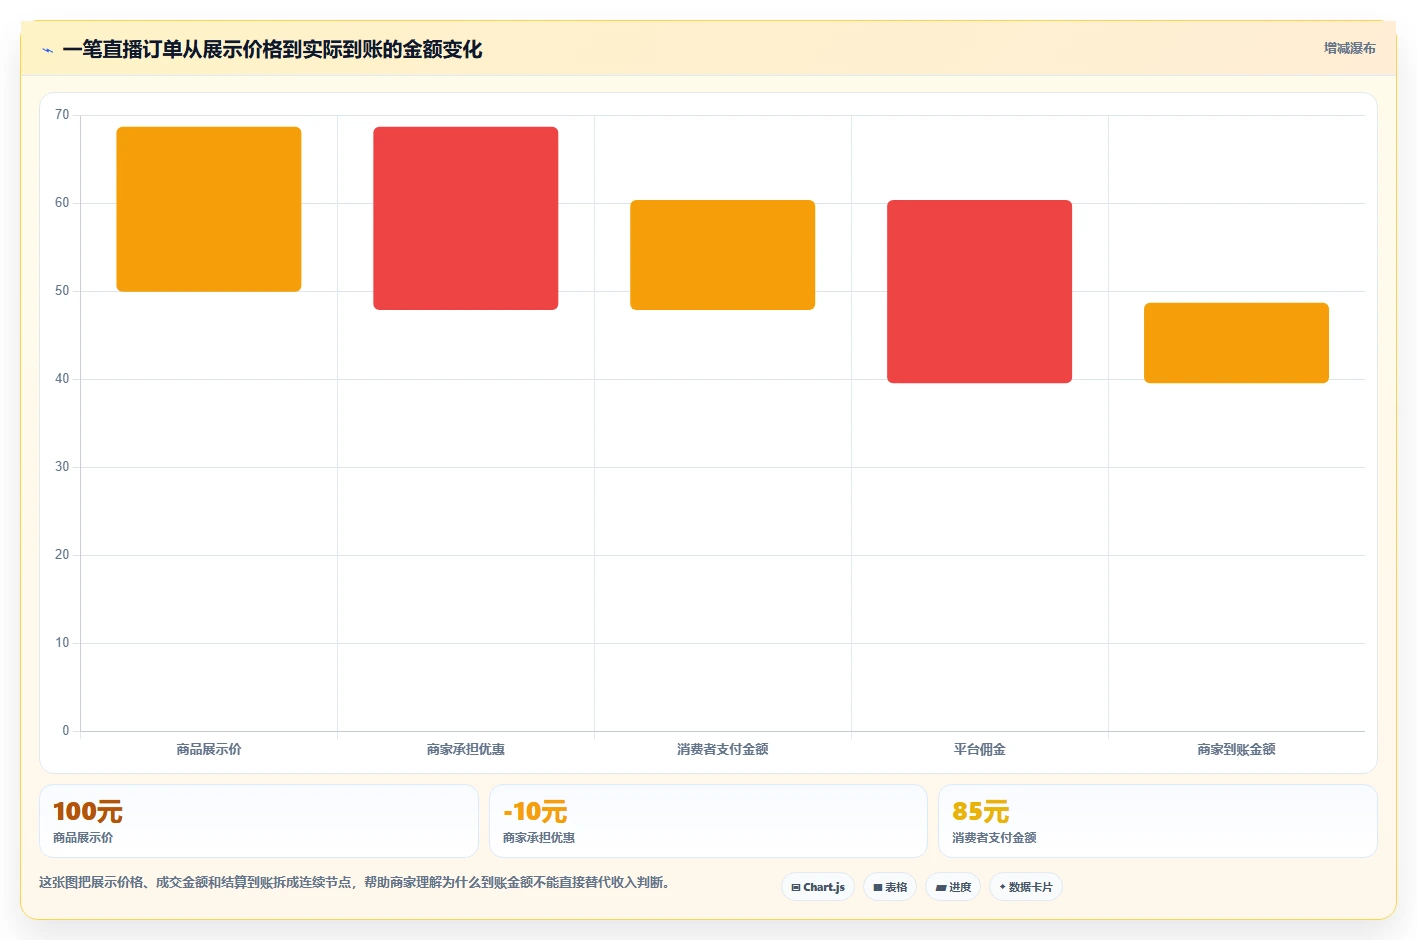
Task: Select the Chart.js tag chip
Action: [x=817, y=887]
